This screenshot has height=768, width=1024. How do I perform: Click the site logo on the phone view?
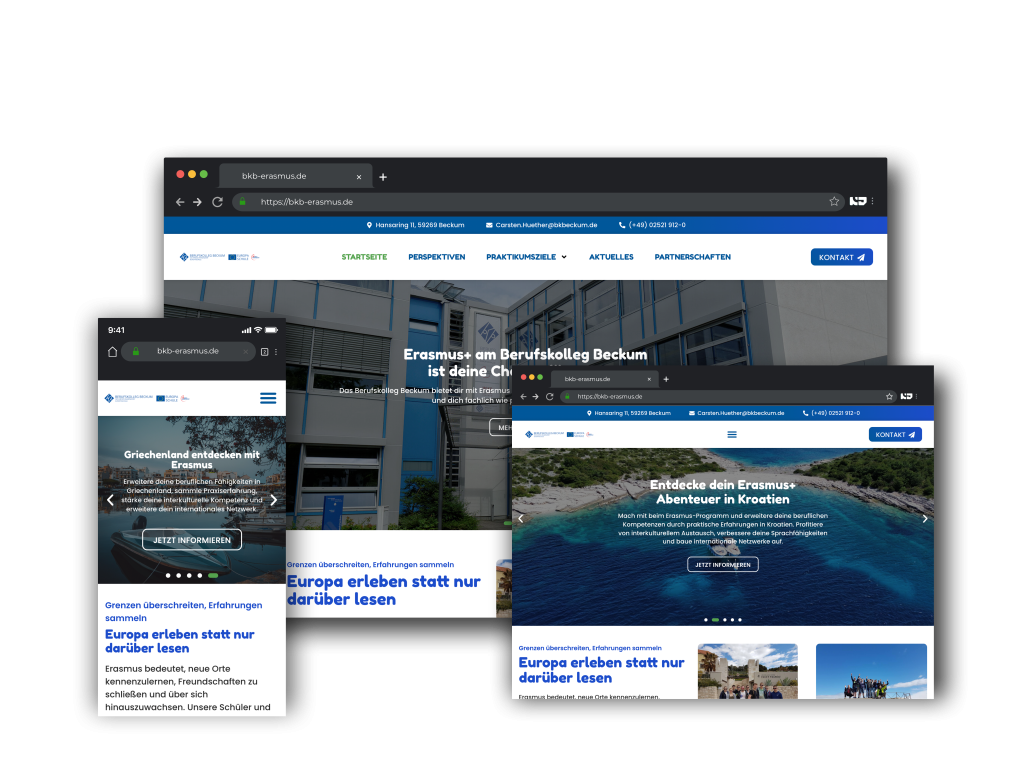[x=147, y=398]
